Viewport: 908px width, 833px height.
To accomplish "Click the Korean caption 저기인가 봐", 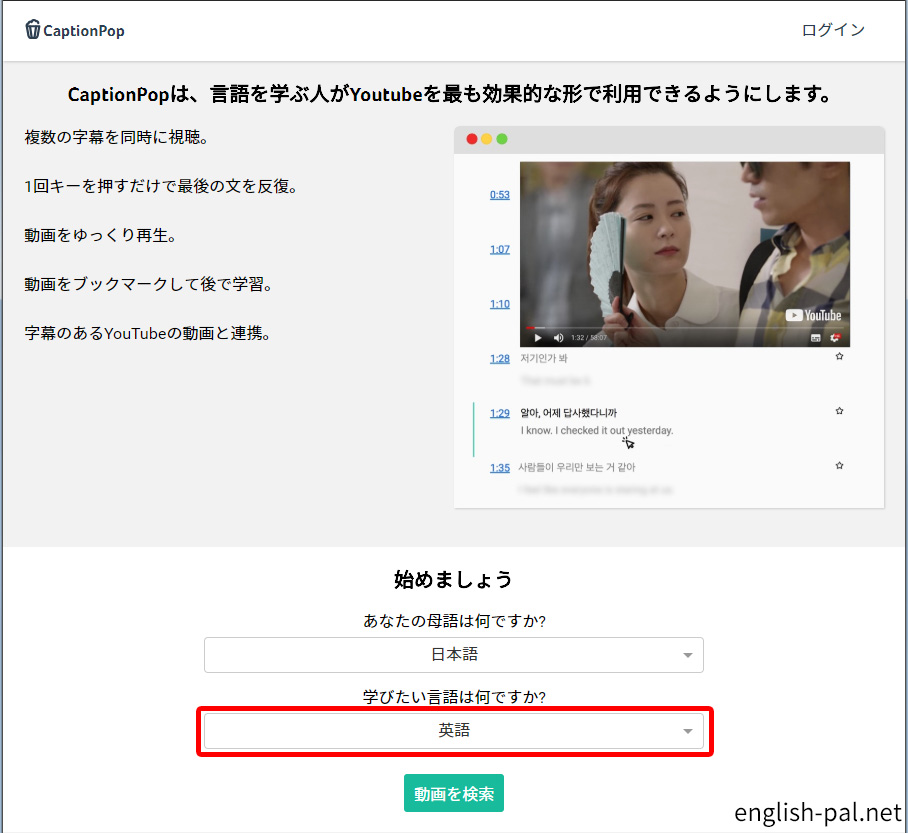I will point(544,359).
